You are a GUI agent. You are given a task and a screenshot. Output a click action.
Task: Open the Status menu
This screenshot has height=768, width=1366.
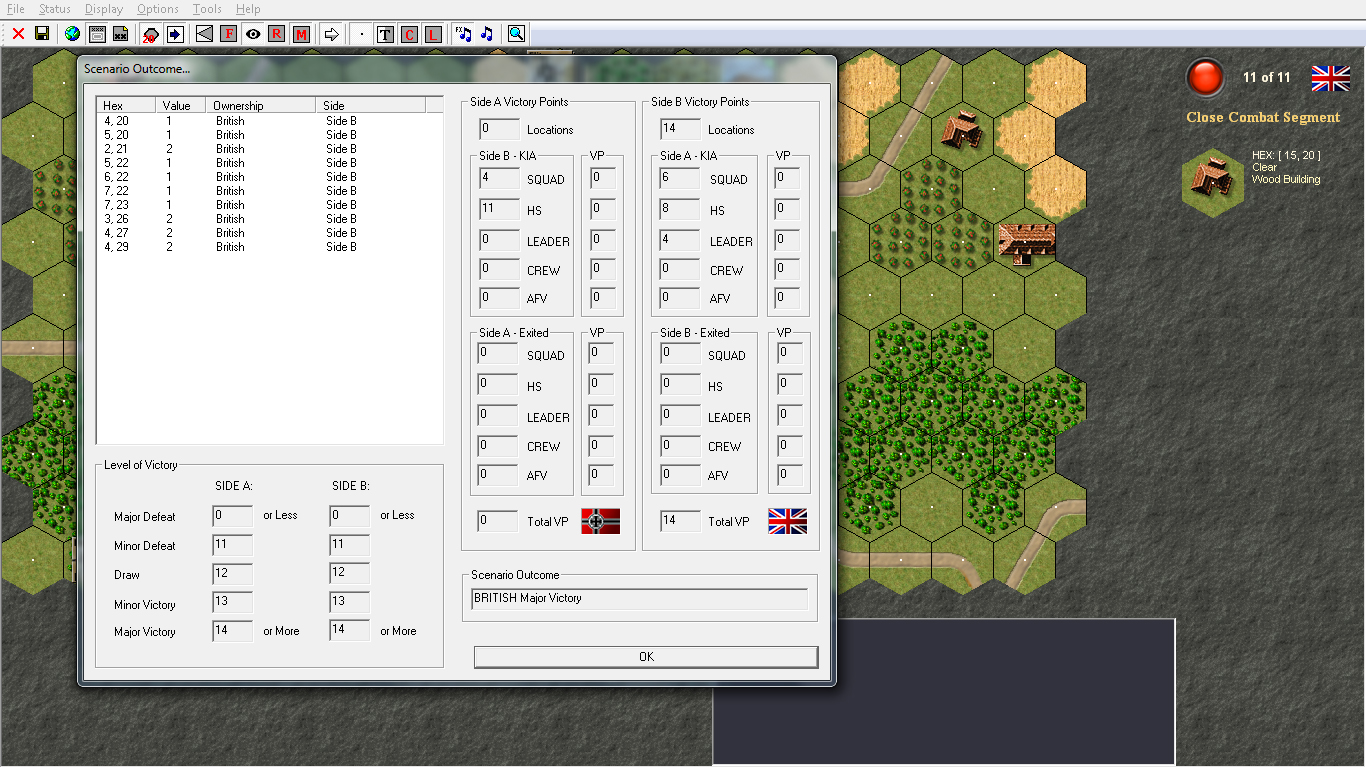click(55, 9)
